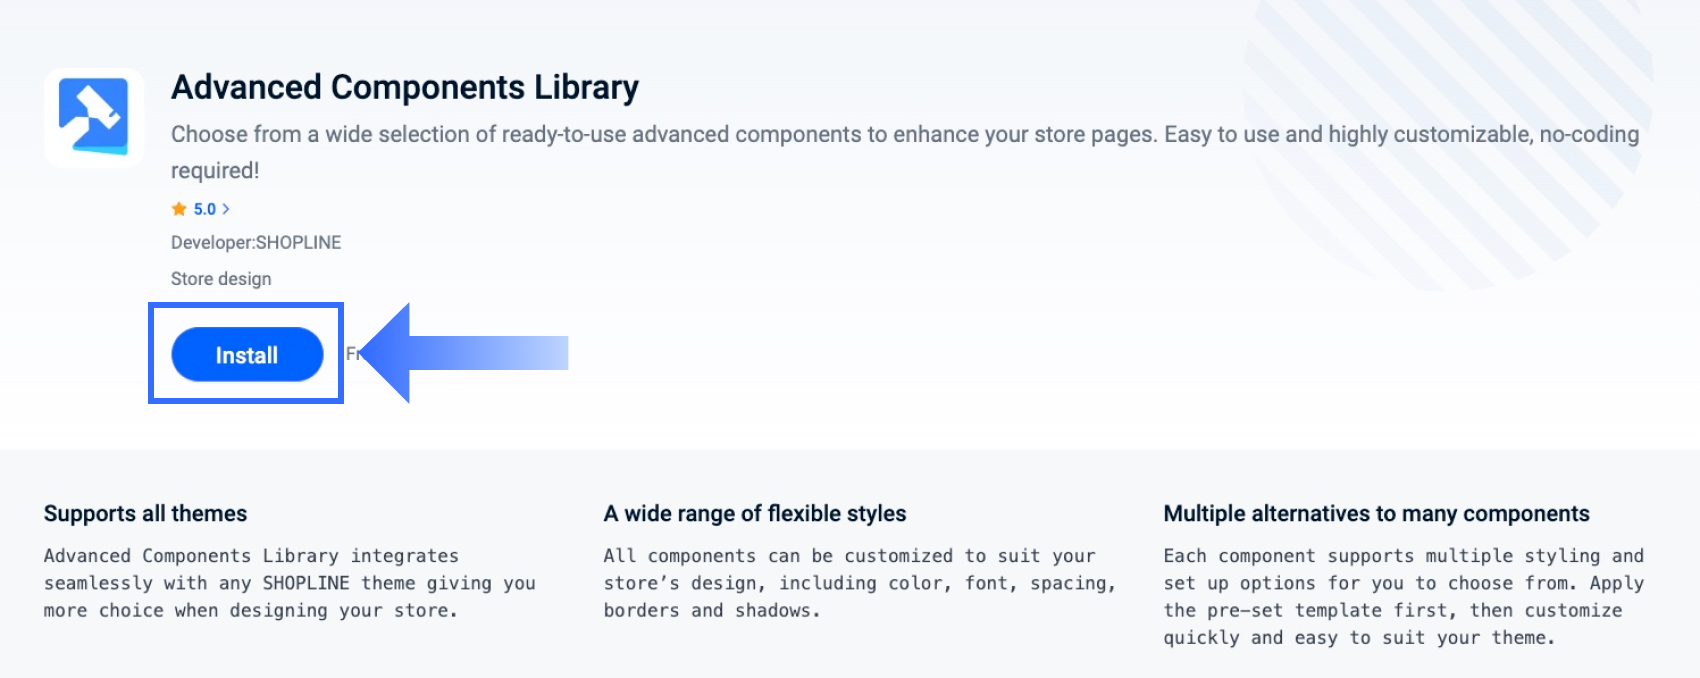Select the Store design category label

(221, 278)
